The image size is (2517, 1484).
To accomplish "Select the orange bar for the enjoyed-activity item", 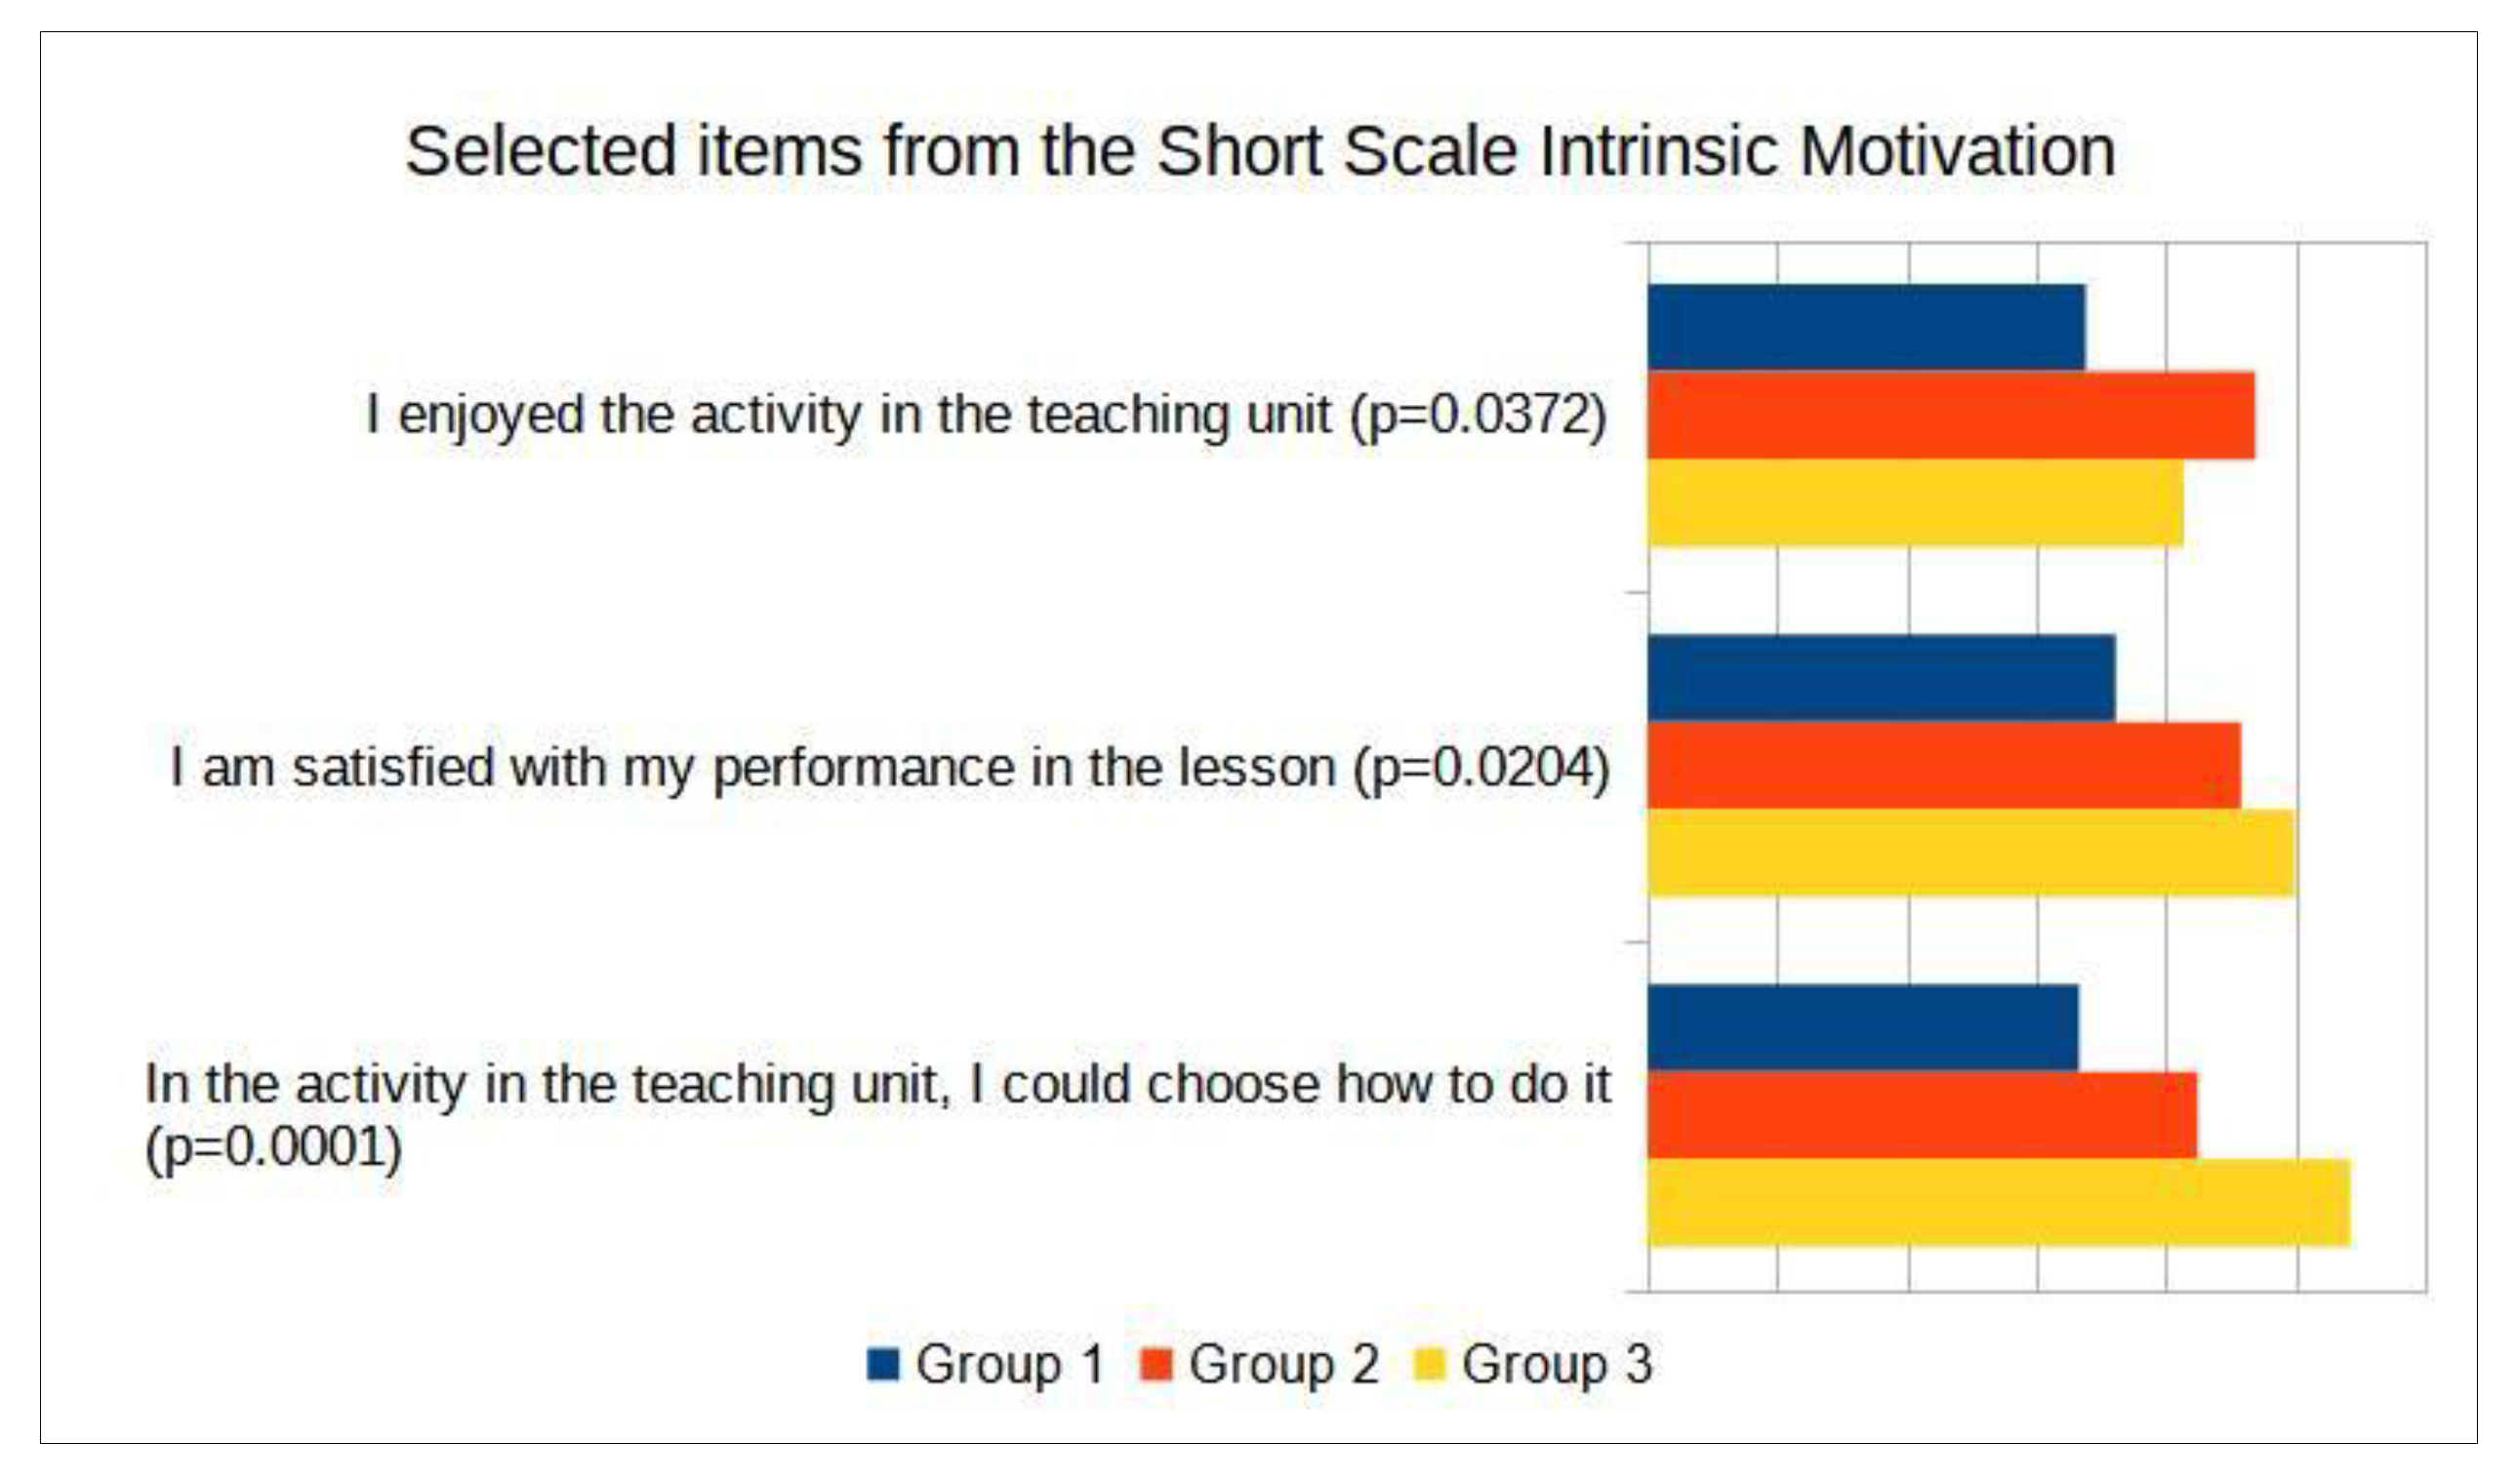I will pyautogui.click(x=1951, y=415).
